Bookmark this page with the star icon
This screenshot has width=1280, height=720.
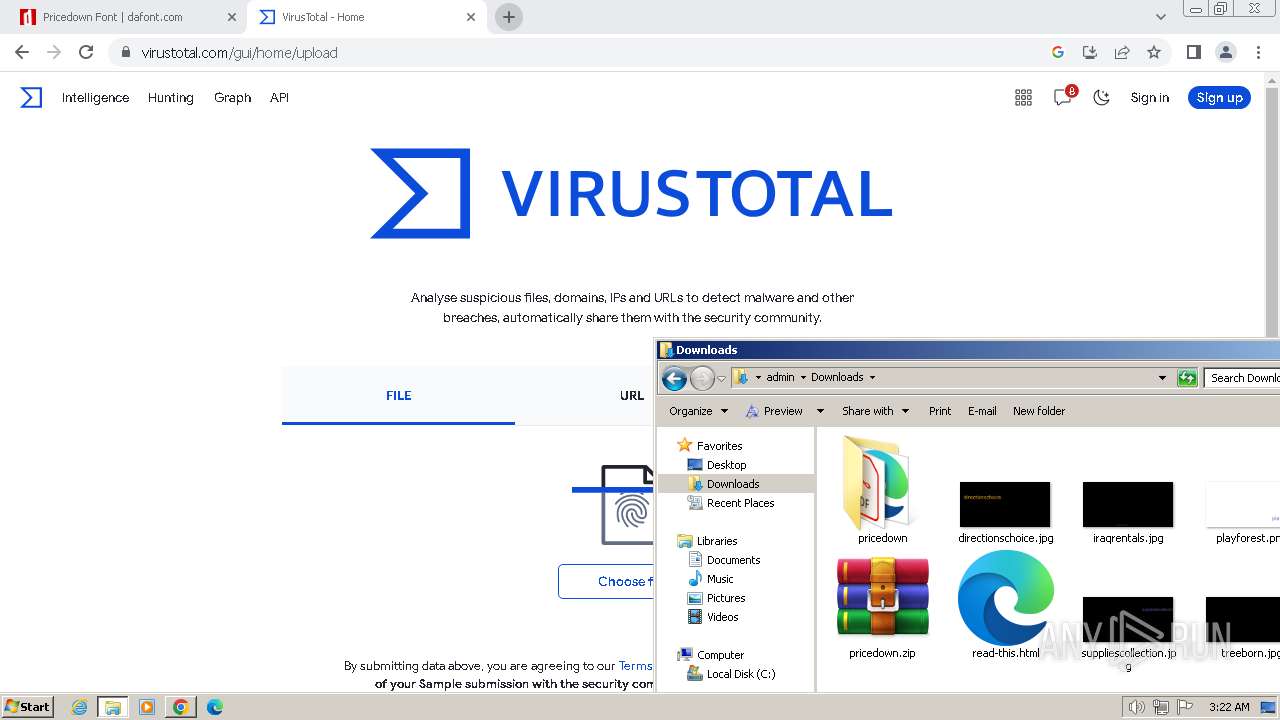pos(1154,52)
